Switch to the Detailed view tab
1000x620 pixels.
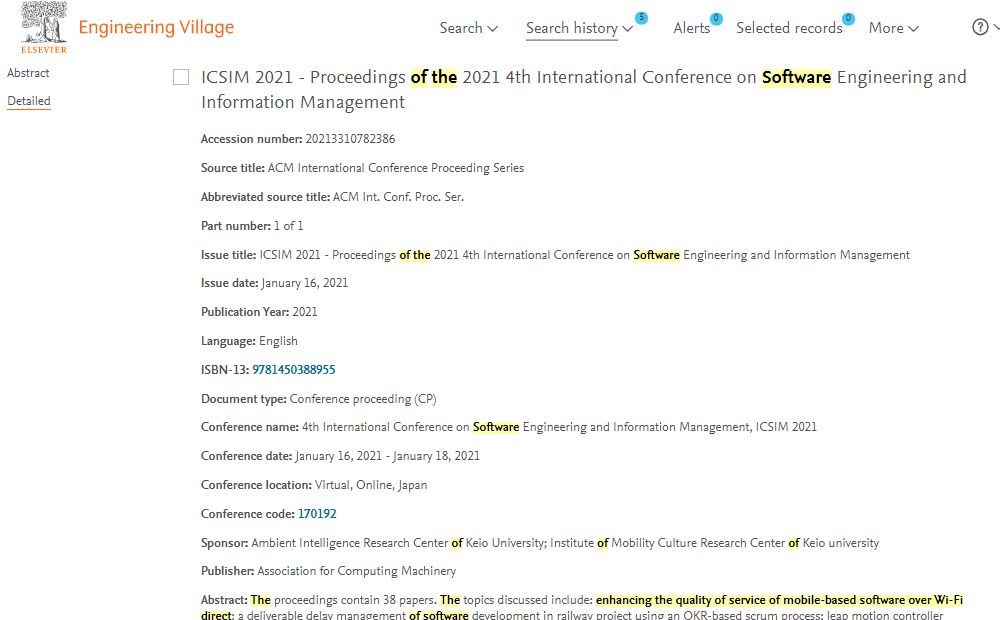(x=29, y=101)
